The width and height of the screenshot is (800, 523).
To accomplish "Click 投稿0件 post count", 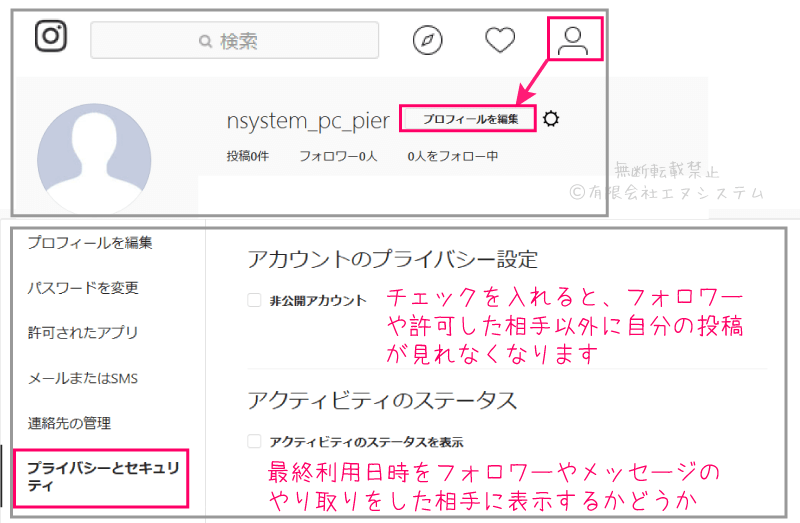I will [x=247, y=156].
